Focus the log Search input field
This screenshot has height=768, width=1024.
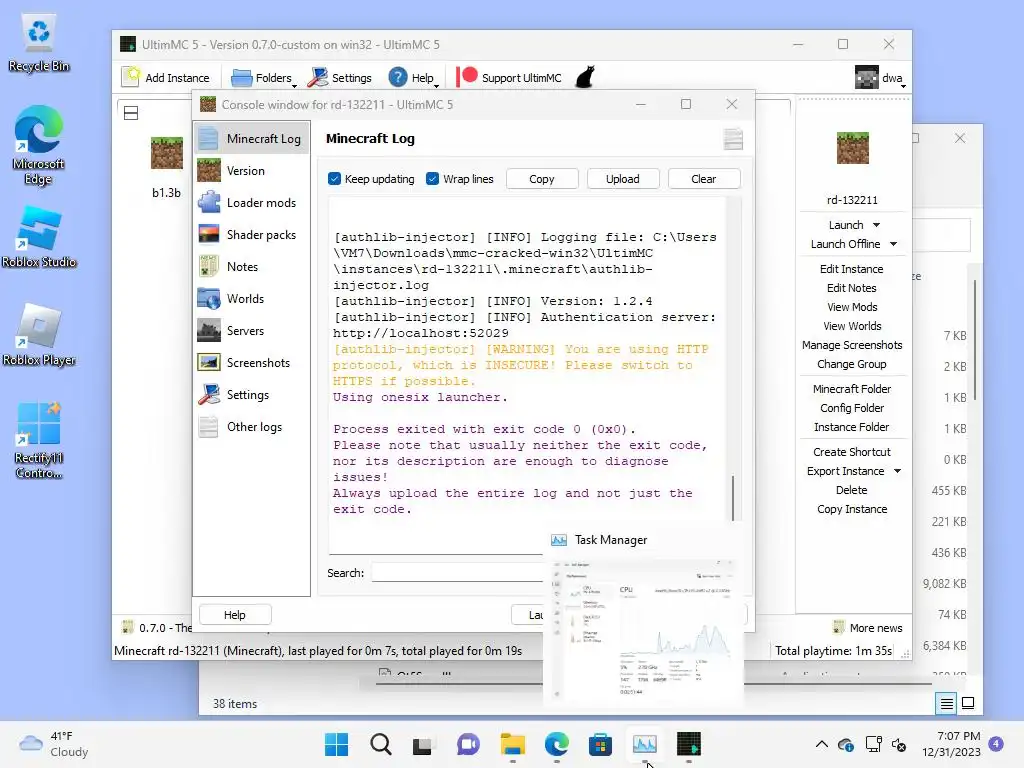tap(457, 573)
